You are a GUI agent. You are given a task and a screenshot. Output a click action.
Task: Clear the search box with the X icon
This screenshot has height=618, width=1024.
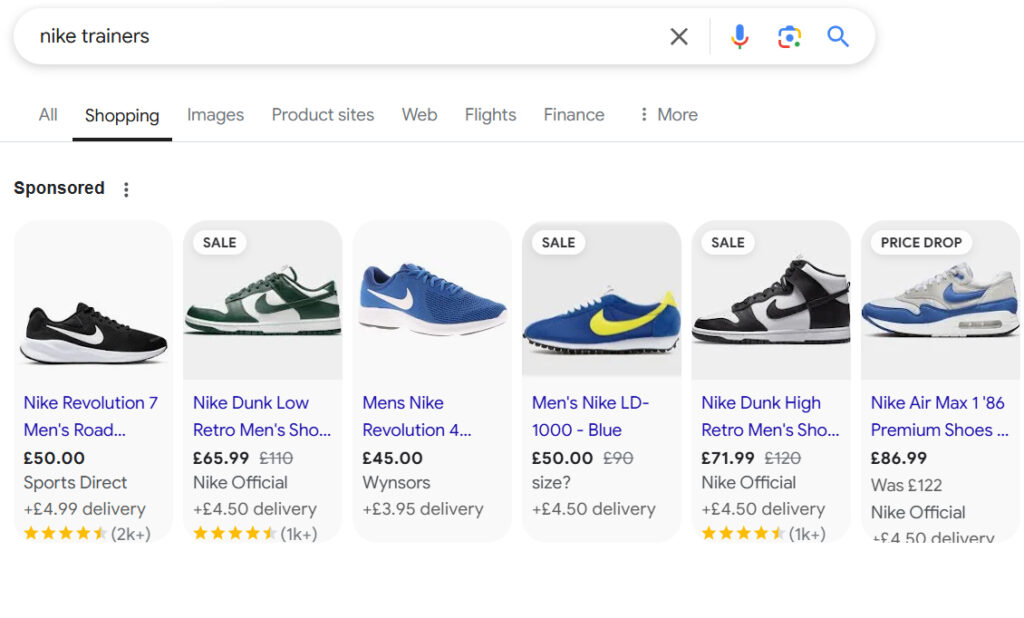coord(679,37)
